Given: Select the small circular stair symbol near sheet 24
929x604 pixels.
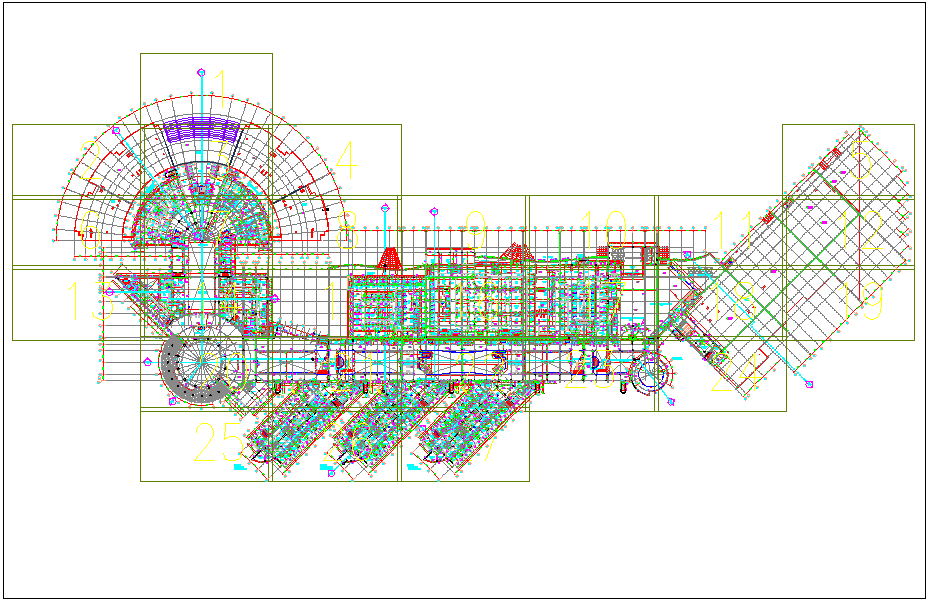Looking at the screenshot, I should tap(651, 373).
